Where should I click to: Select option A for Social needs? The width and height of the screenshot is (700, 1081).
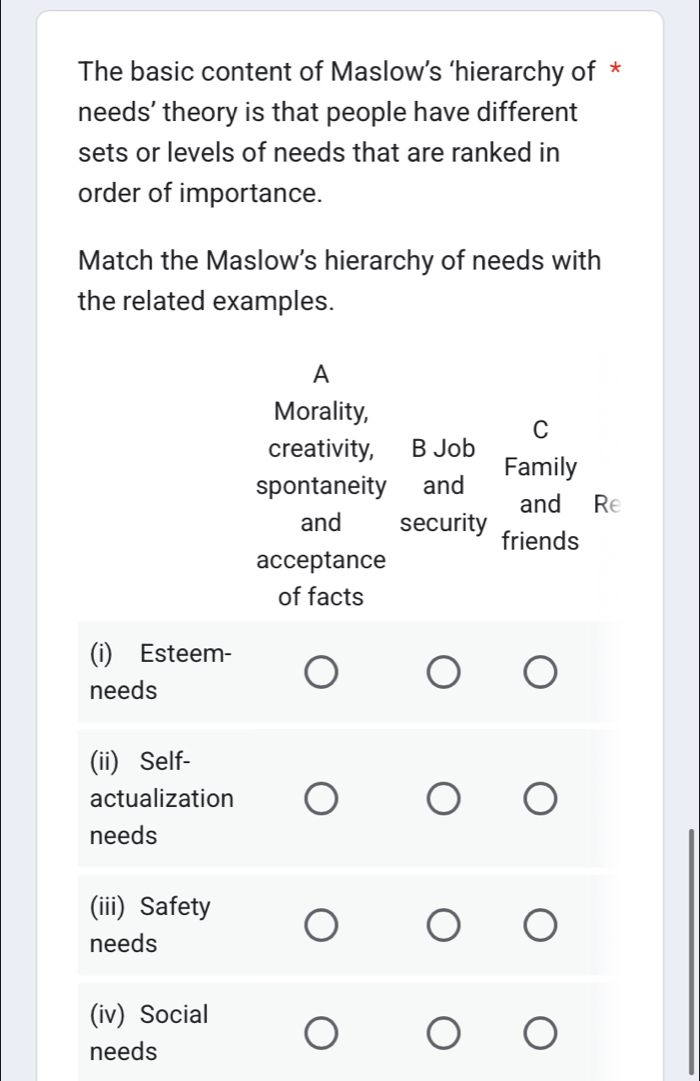[x=321, y=1032]
